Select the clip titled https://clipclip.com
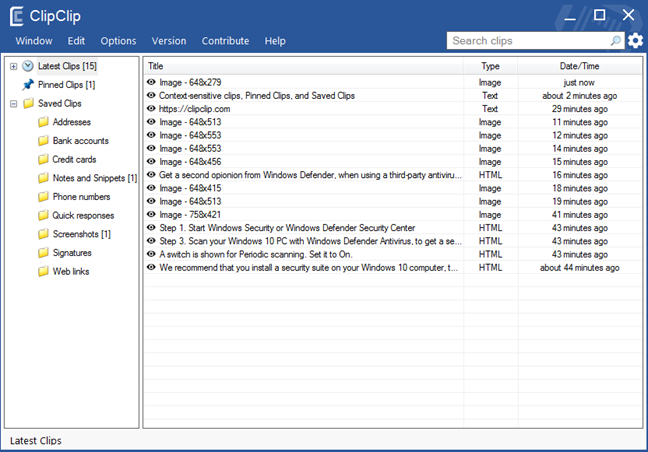The width and height of the screenshot is (648, 452). (194, 109)
